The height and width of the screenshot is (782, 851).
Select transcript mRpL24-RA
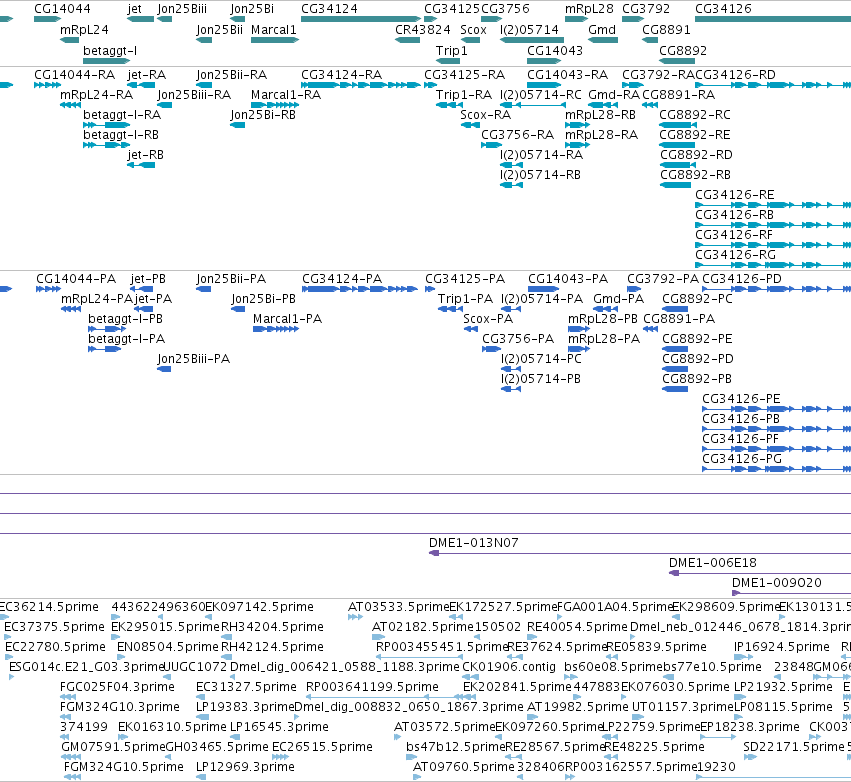point(96,94)
